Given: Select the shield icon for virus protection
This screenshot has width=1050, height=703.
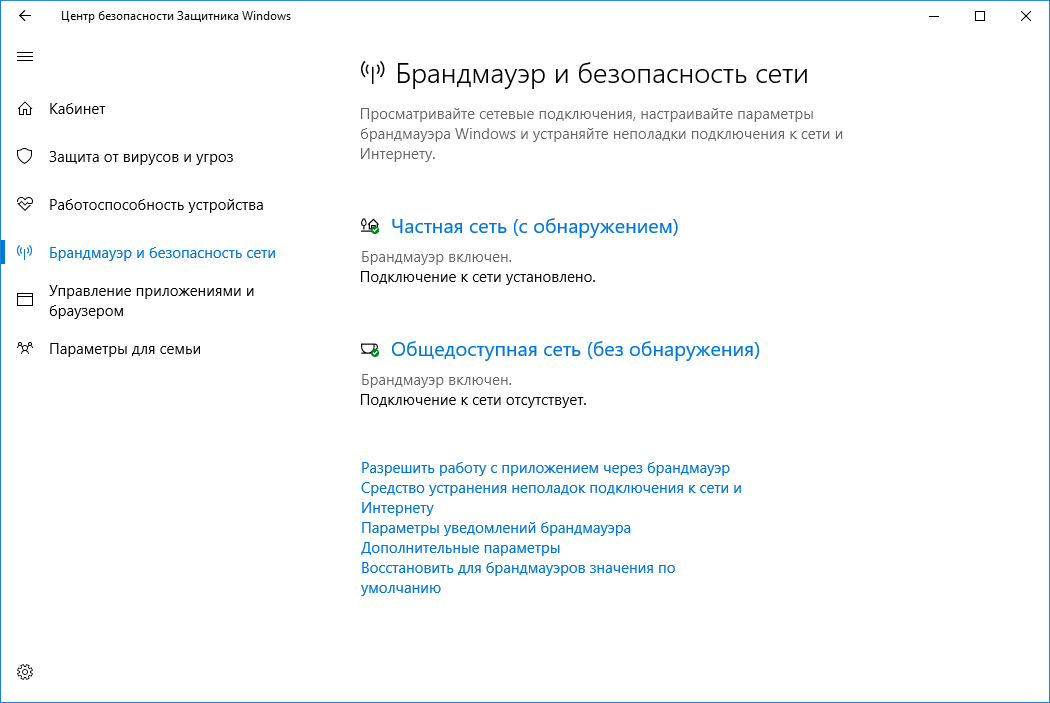Looking at the screenshot, I should pos(25,156).
